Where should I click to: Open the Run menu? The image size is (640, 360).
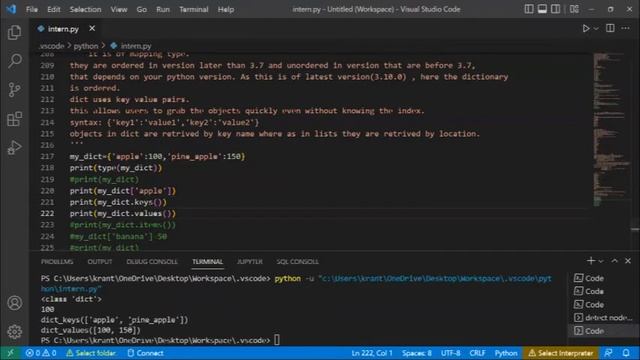click(x=163, y=9)
